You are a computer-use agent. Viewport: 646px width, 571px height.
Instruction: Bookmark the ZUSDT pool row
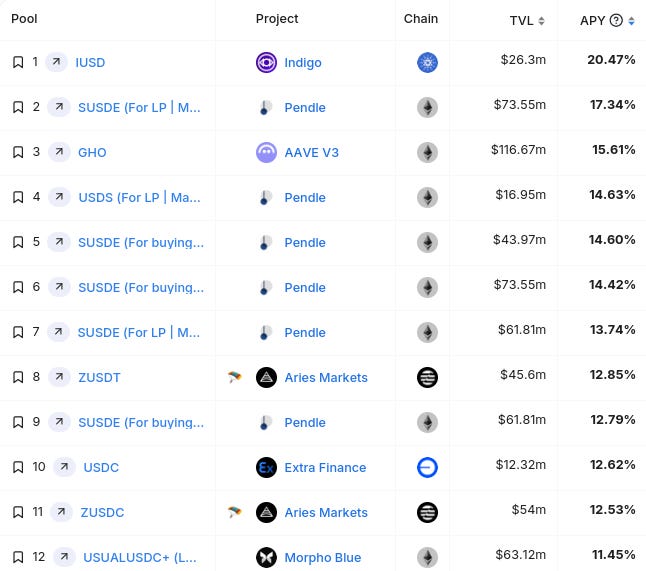(18, 377)
